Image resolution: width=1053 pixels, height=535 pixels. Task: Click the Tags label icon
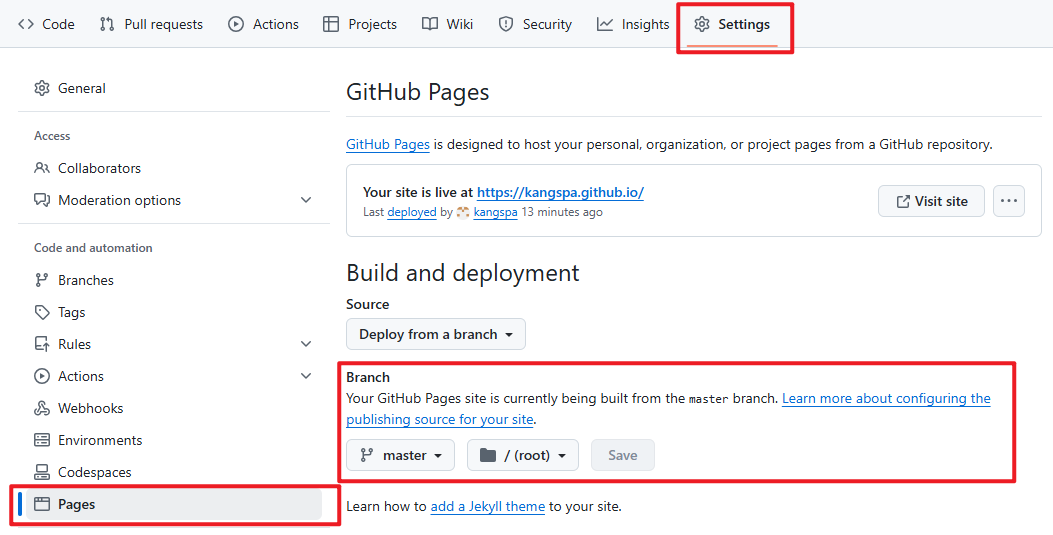pyautogui.click(x=42, y=312)
